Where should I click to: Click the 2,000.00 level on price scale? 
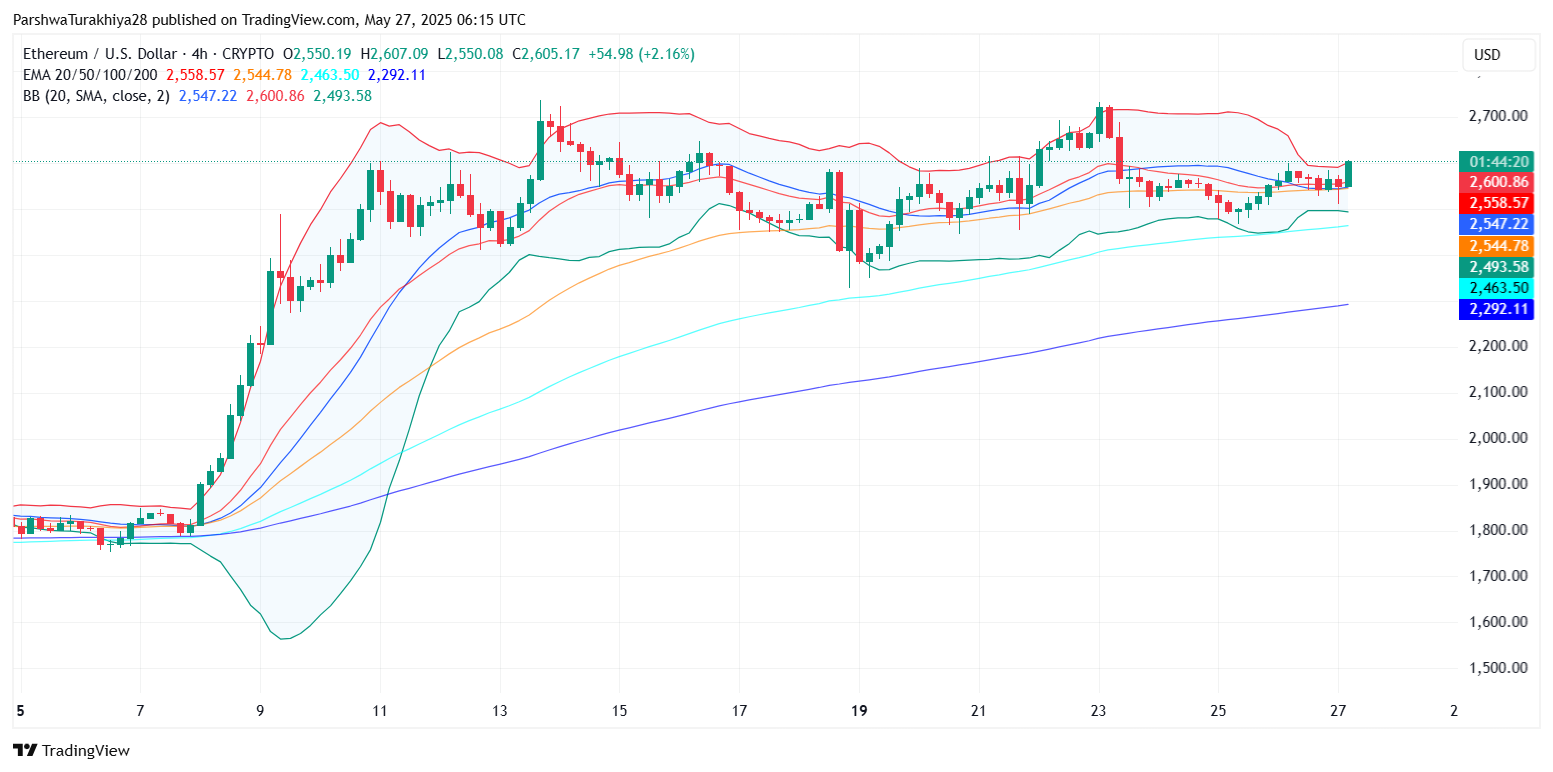(x=1497, y=438)
